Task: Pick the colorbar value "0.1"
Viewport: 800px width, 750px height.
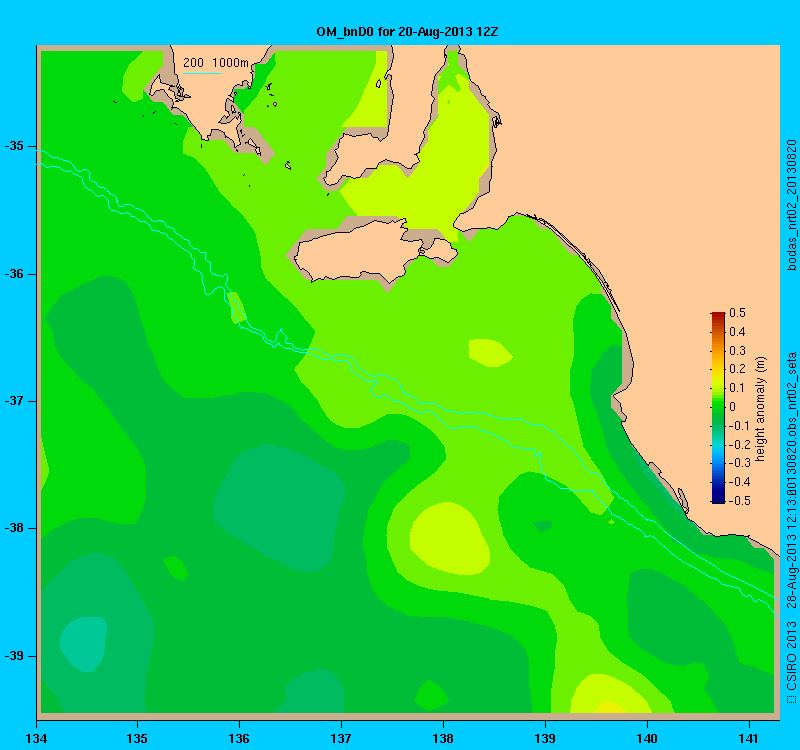Action: point(738,388)
